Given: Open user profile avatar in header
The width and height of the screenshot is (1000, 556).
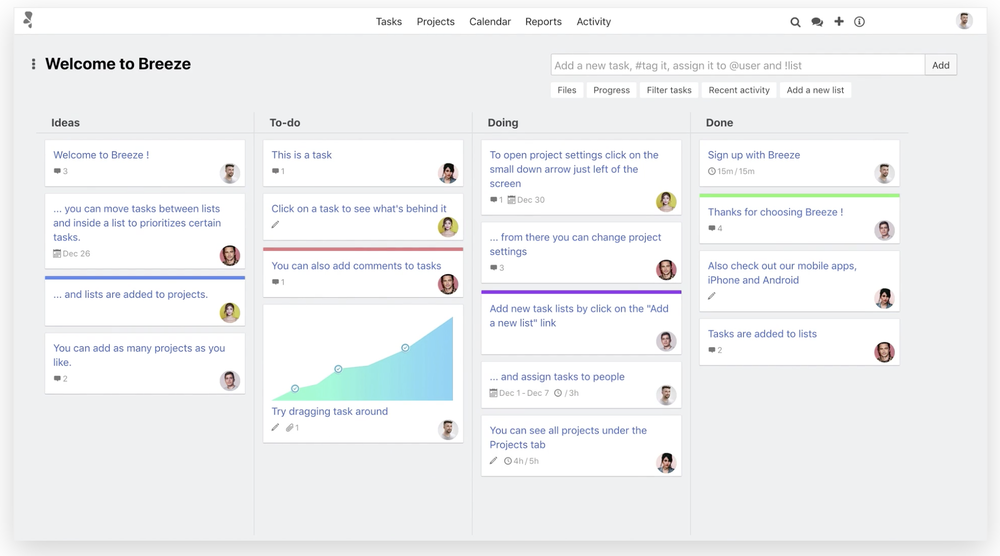Looking at the screenshot, I should [964, 20].
